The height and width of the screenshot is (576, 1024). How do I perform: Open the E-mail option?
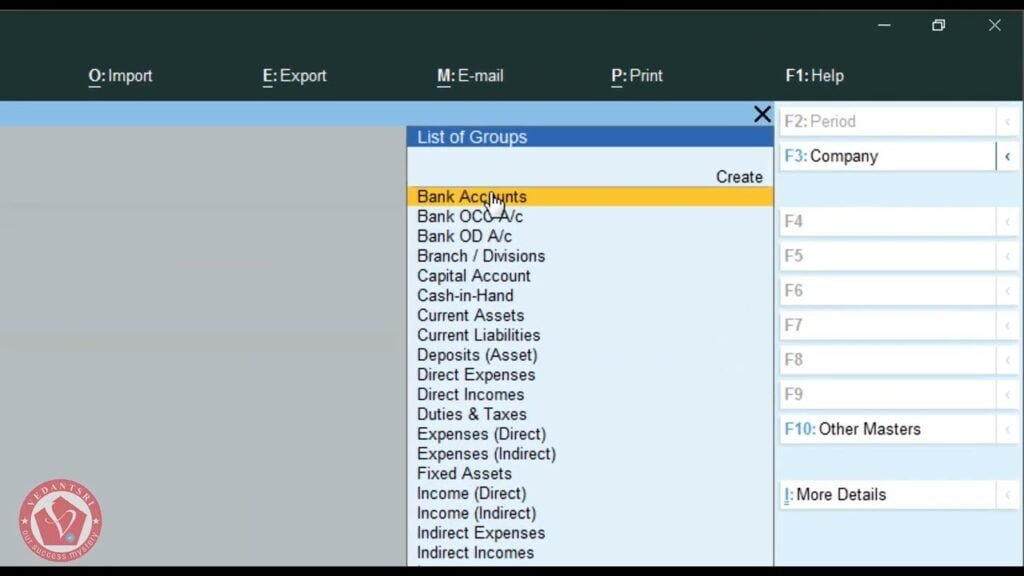coord(470,75)
